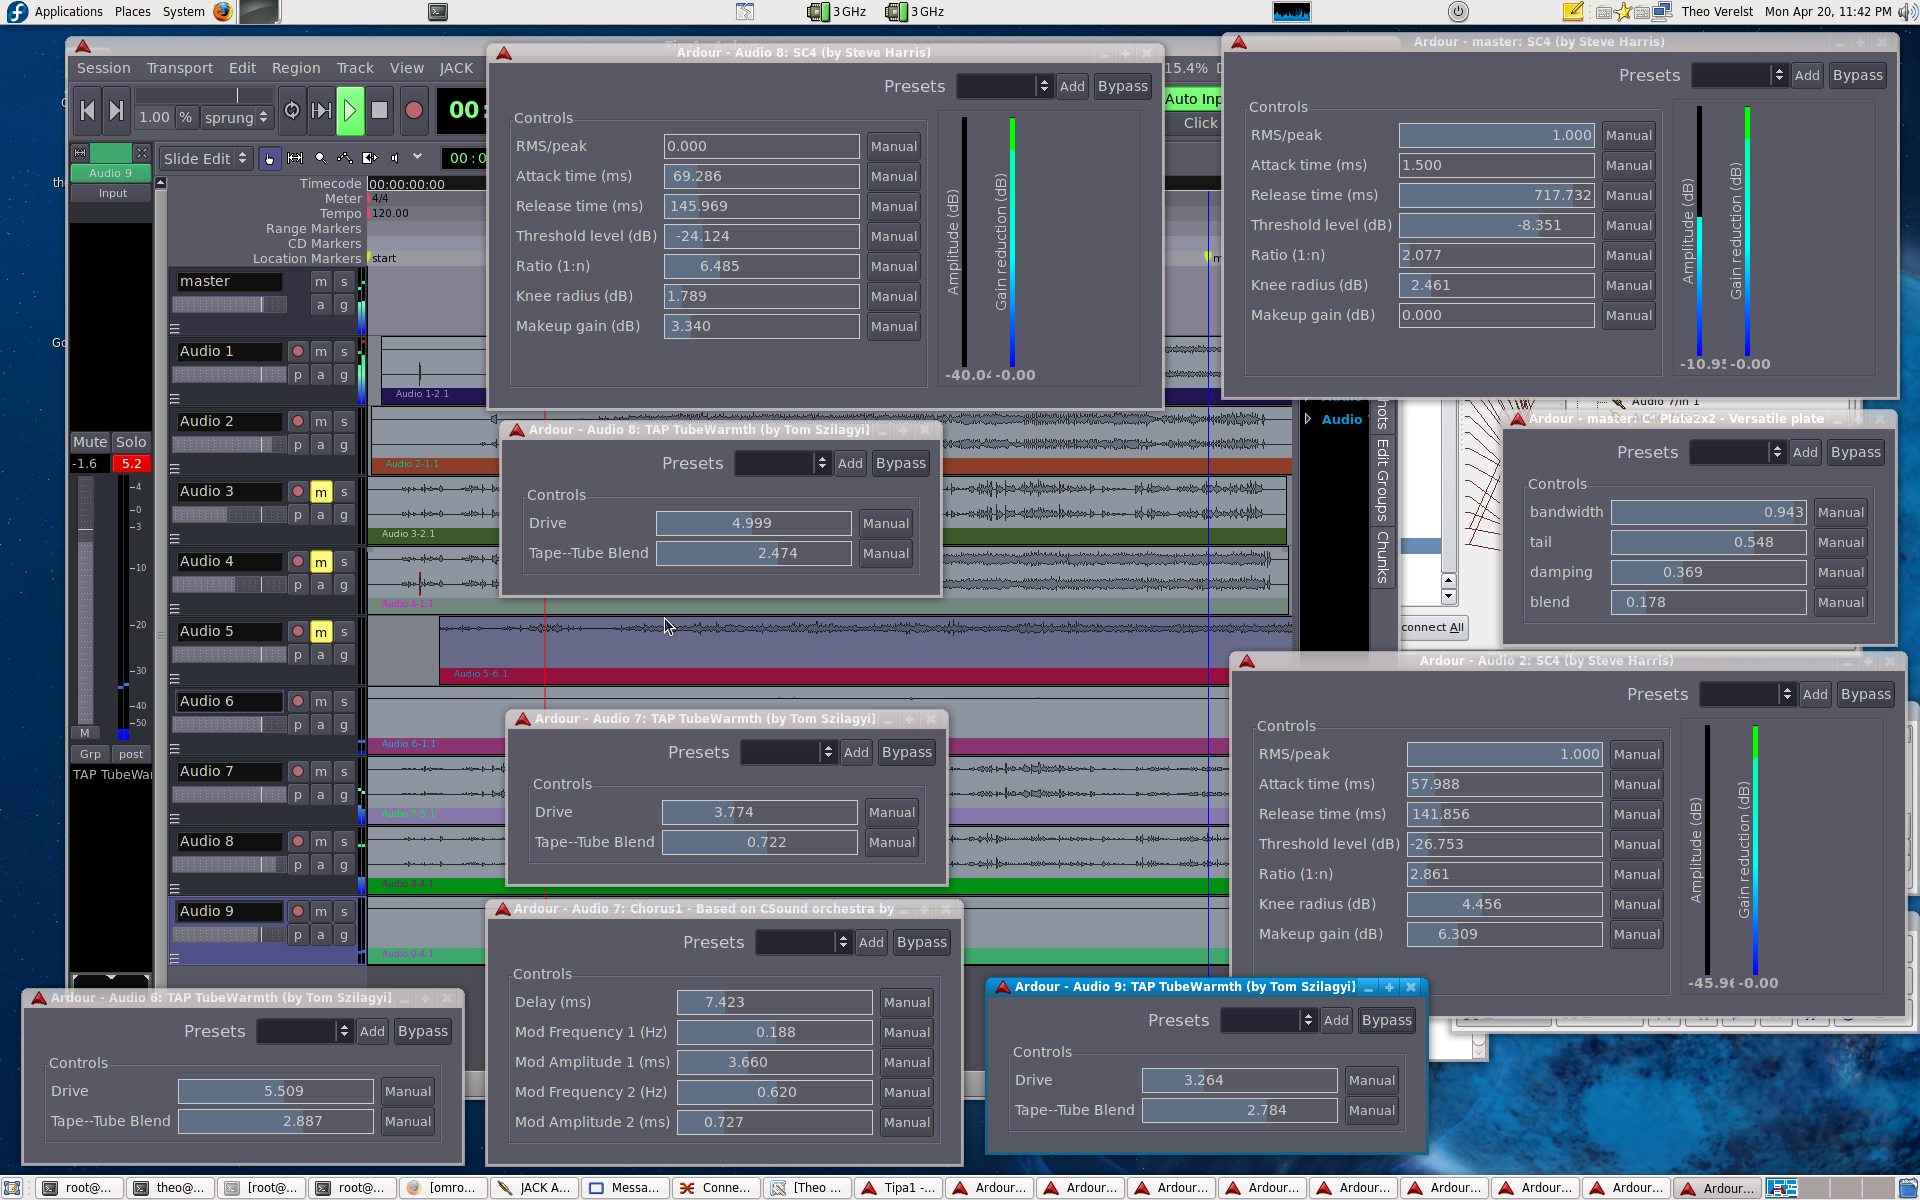Open Slide Edit mode dropdown
The width and height of the screenshot is (1920, 1200).
[205, 158]
